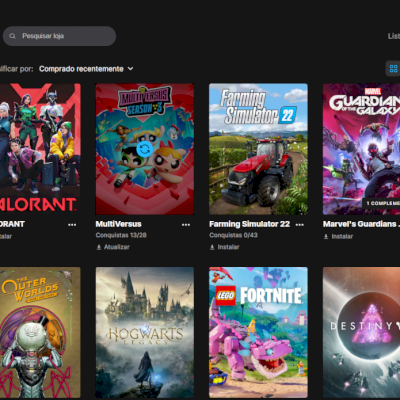The image size is (400, 400).
Task: Click the Marvel's Guardians title text
Action: coord(361,224)
